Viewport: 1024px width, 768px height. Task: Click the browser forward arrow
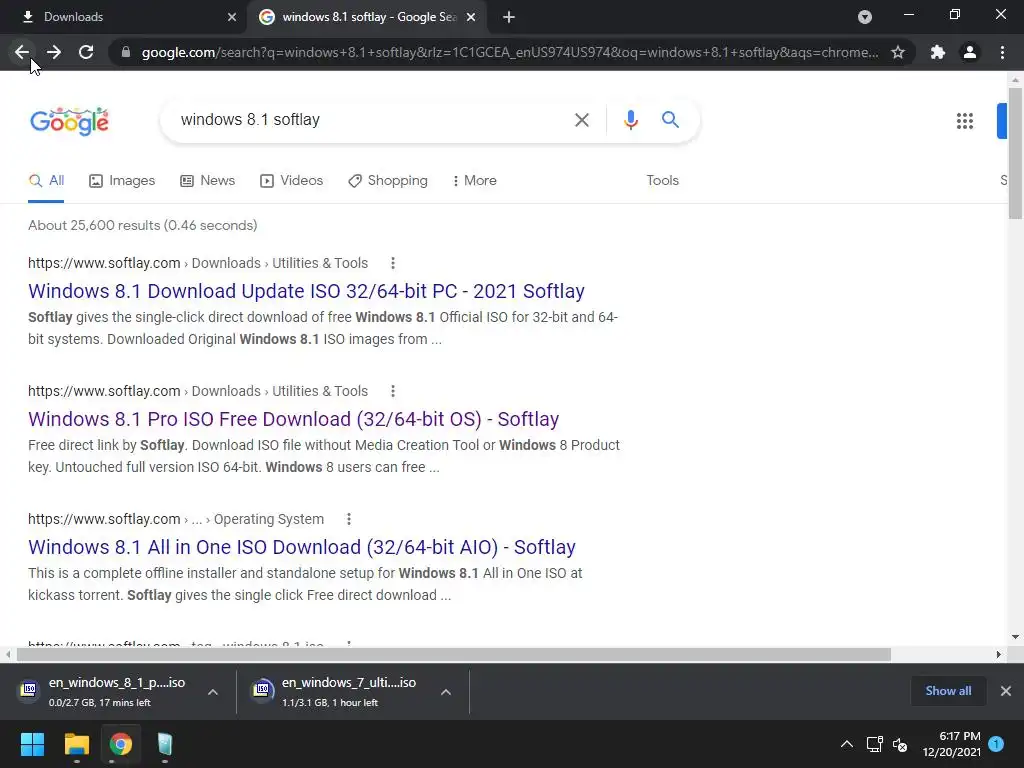(x=54, y=52)
